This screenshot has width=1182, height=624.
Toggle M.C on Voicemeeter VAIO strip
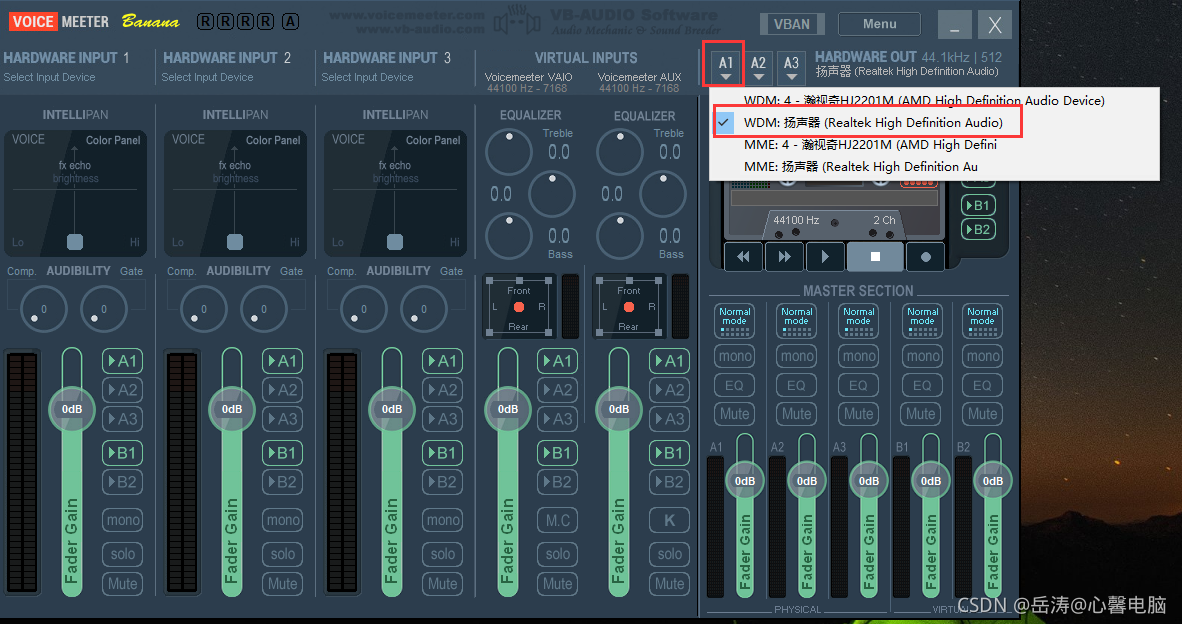[557, 520]
